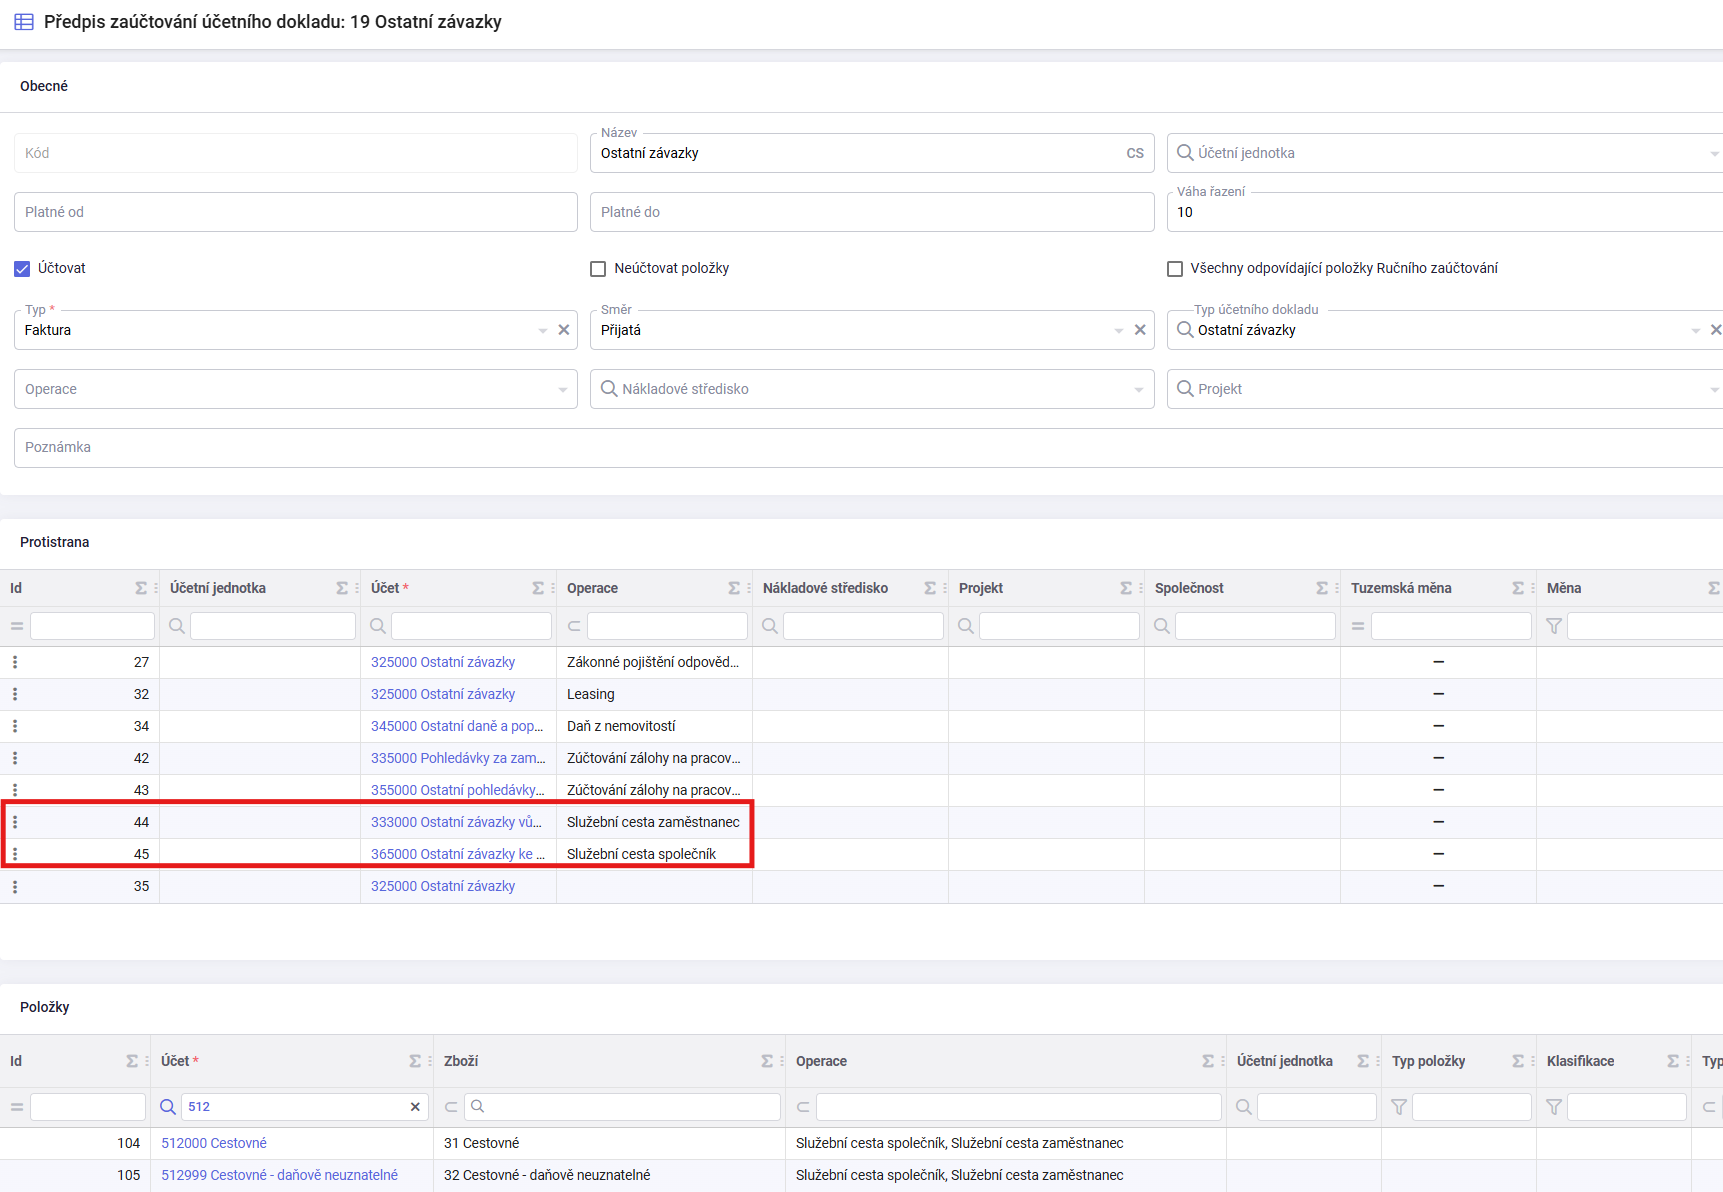The height and width of the screenshot is (1192, 1723).
Task: Open row menu for Id 34
Action: [15, 726]
